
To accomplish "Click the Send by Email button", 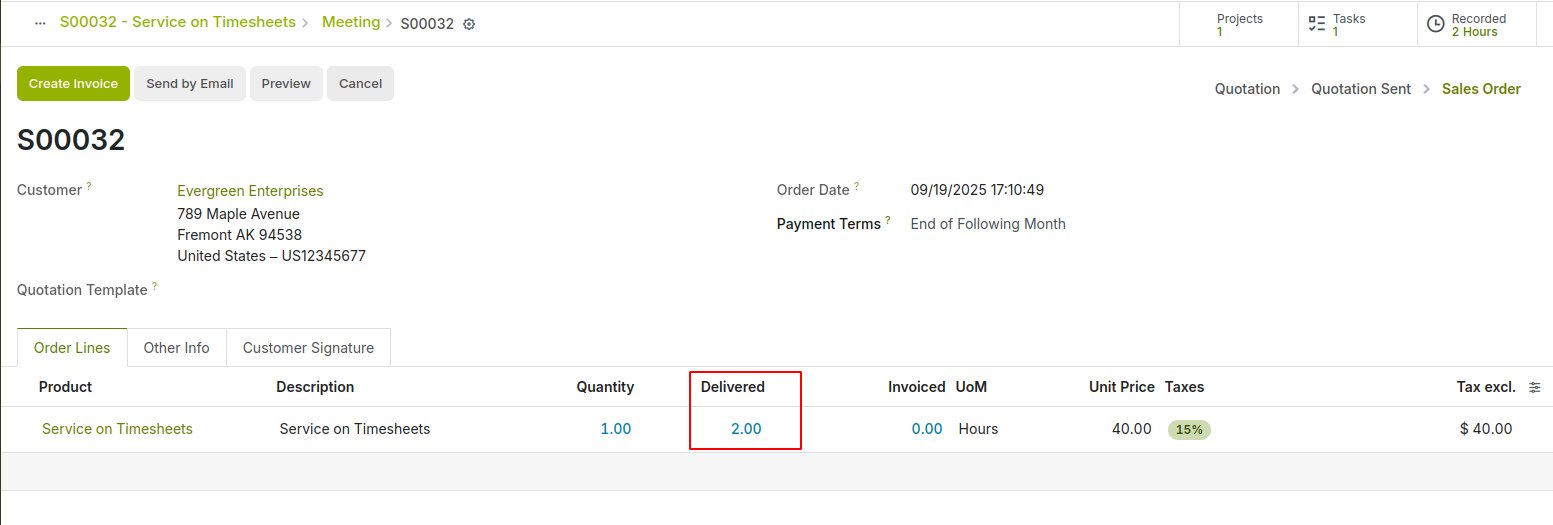I will (x=190, y=84).
